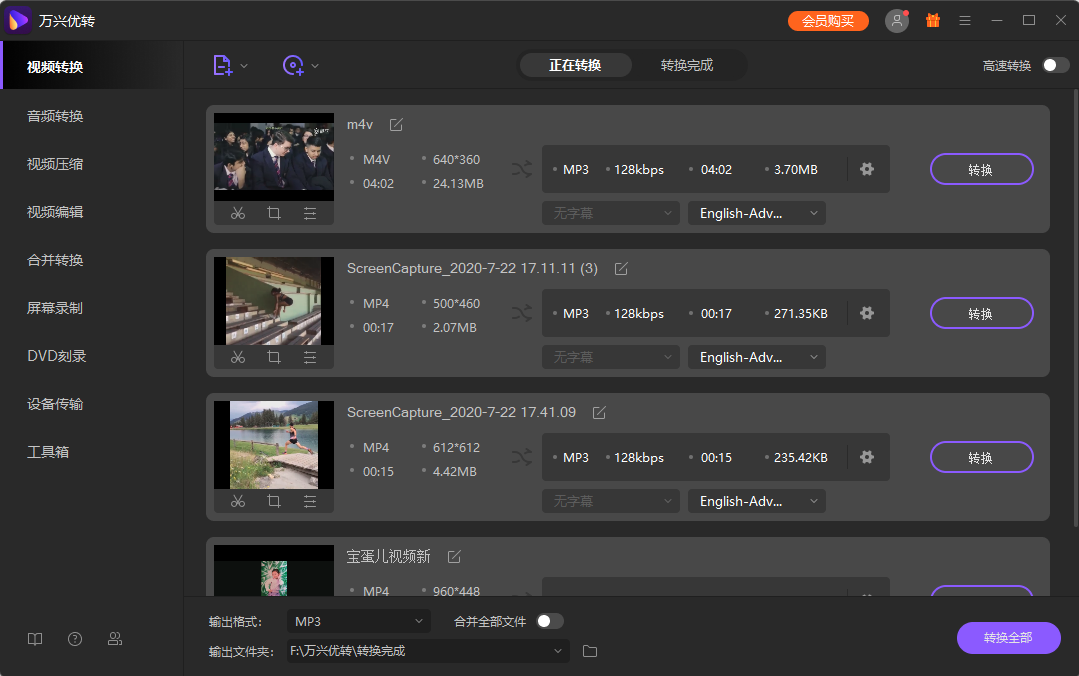Open the account avatar menu

click(896, 19)
